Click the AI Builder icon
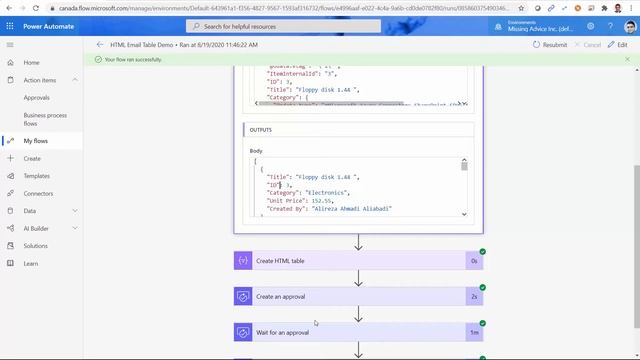 (11, 228)
